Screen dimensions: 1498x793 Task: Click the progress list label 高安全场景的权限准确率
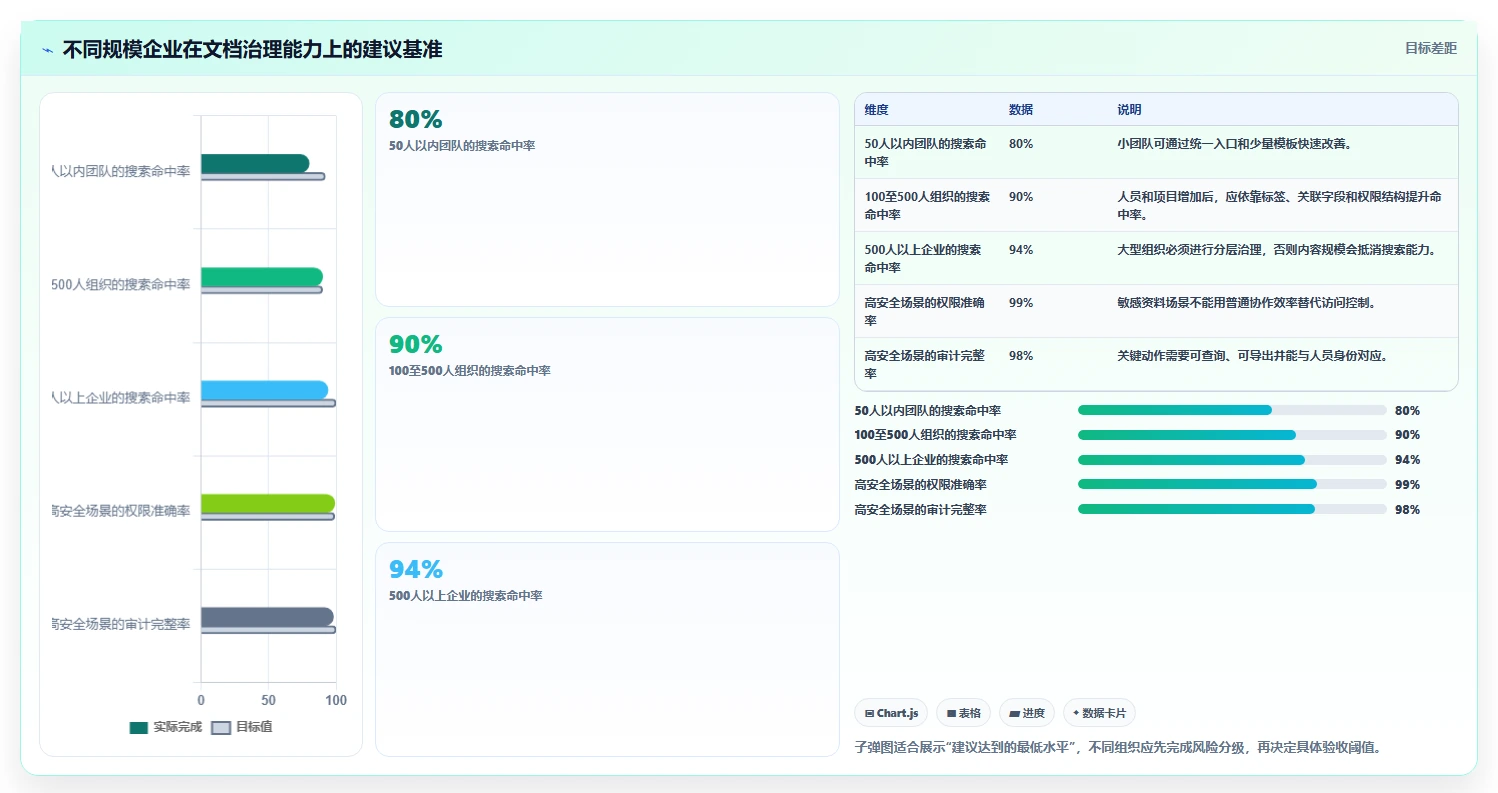click(920, 484)
